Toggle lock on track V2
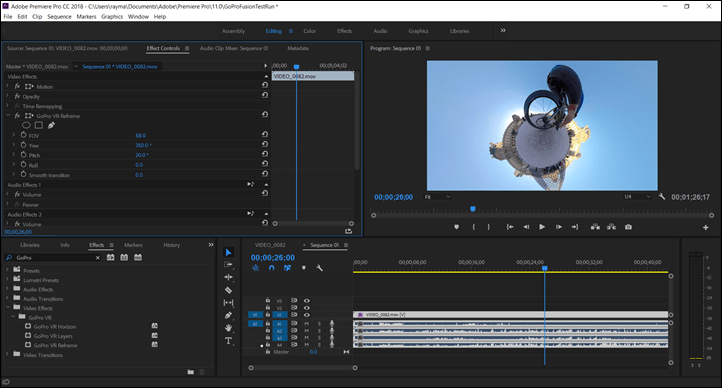722x388 pixels. click(268, 307)
